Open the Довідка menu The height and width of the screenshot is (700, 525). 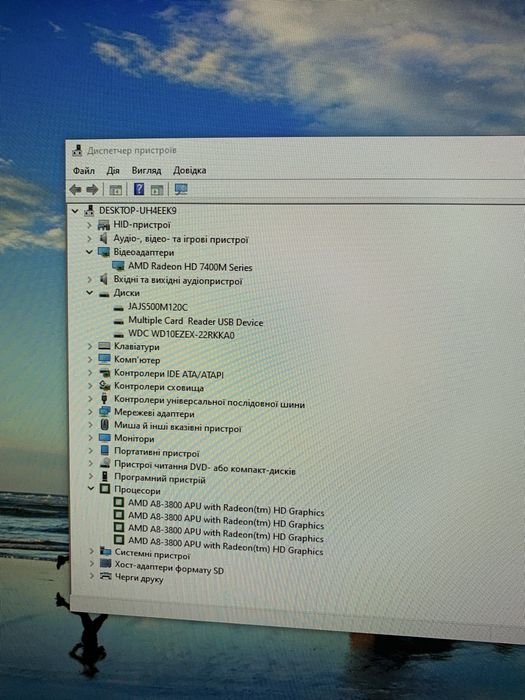(190, 171)
